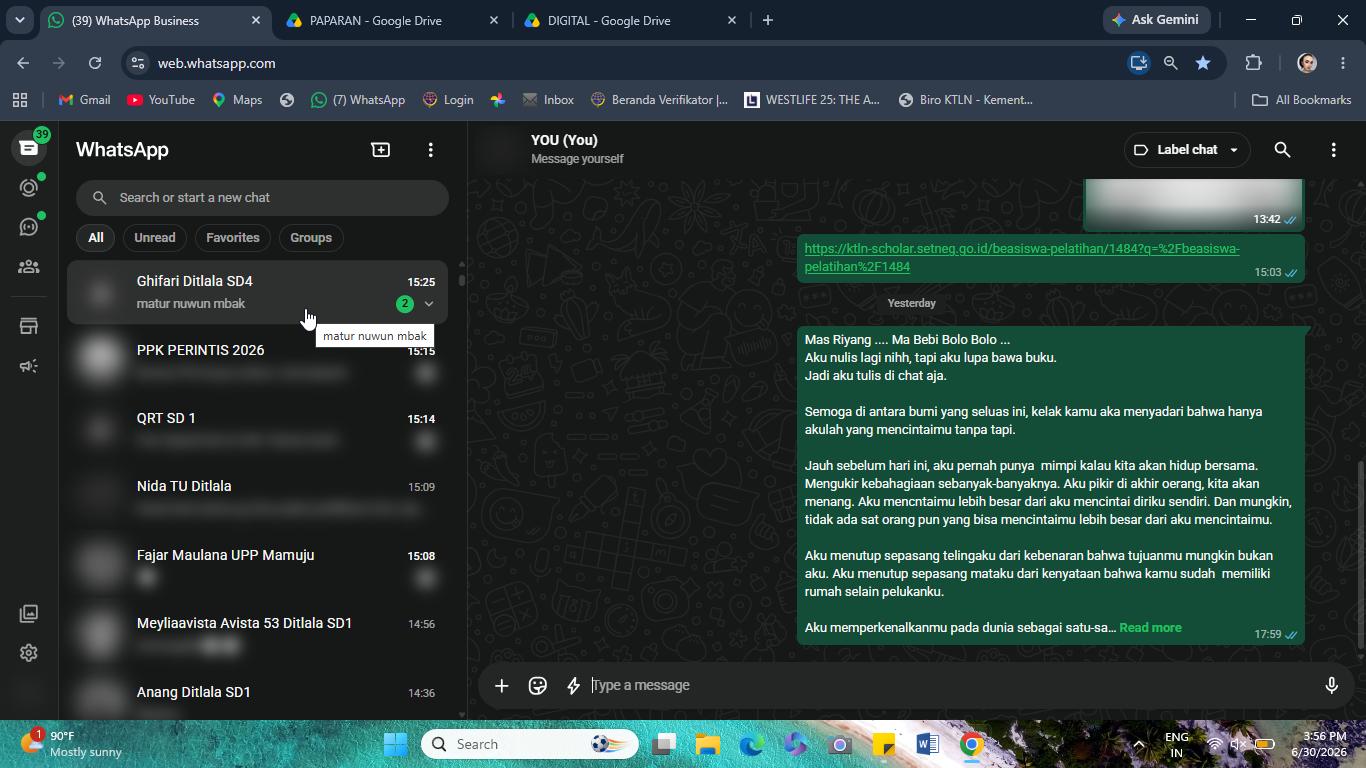Open the Chrome tab search dropdown
The height and width of the screenshot is (768, 1366).
tap(19, 20)
